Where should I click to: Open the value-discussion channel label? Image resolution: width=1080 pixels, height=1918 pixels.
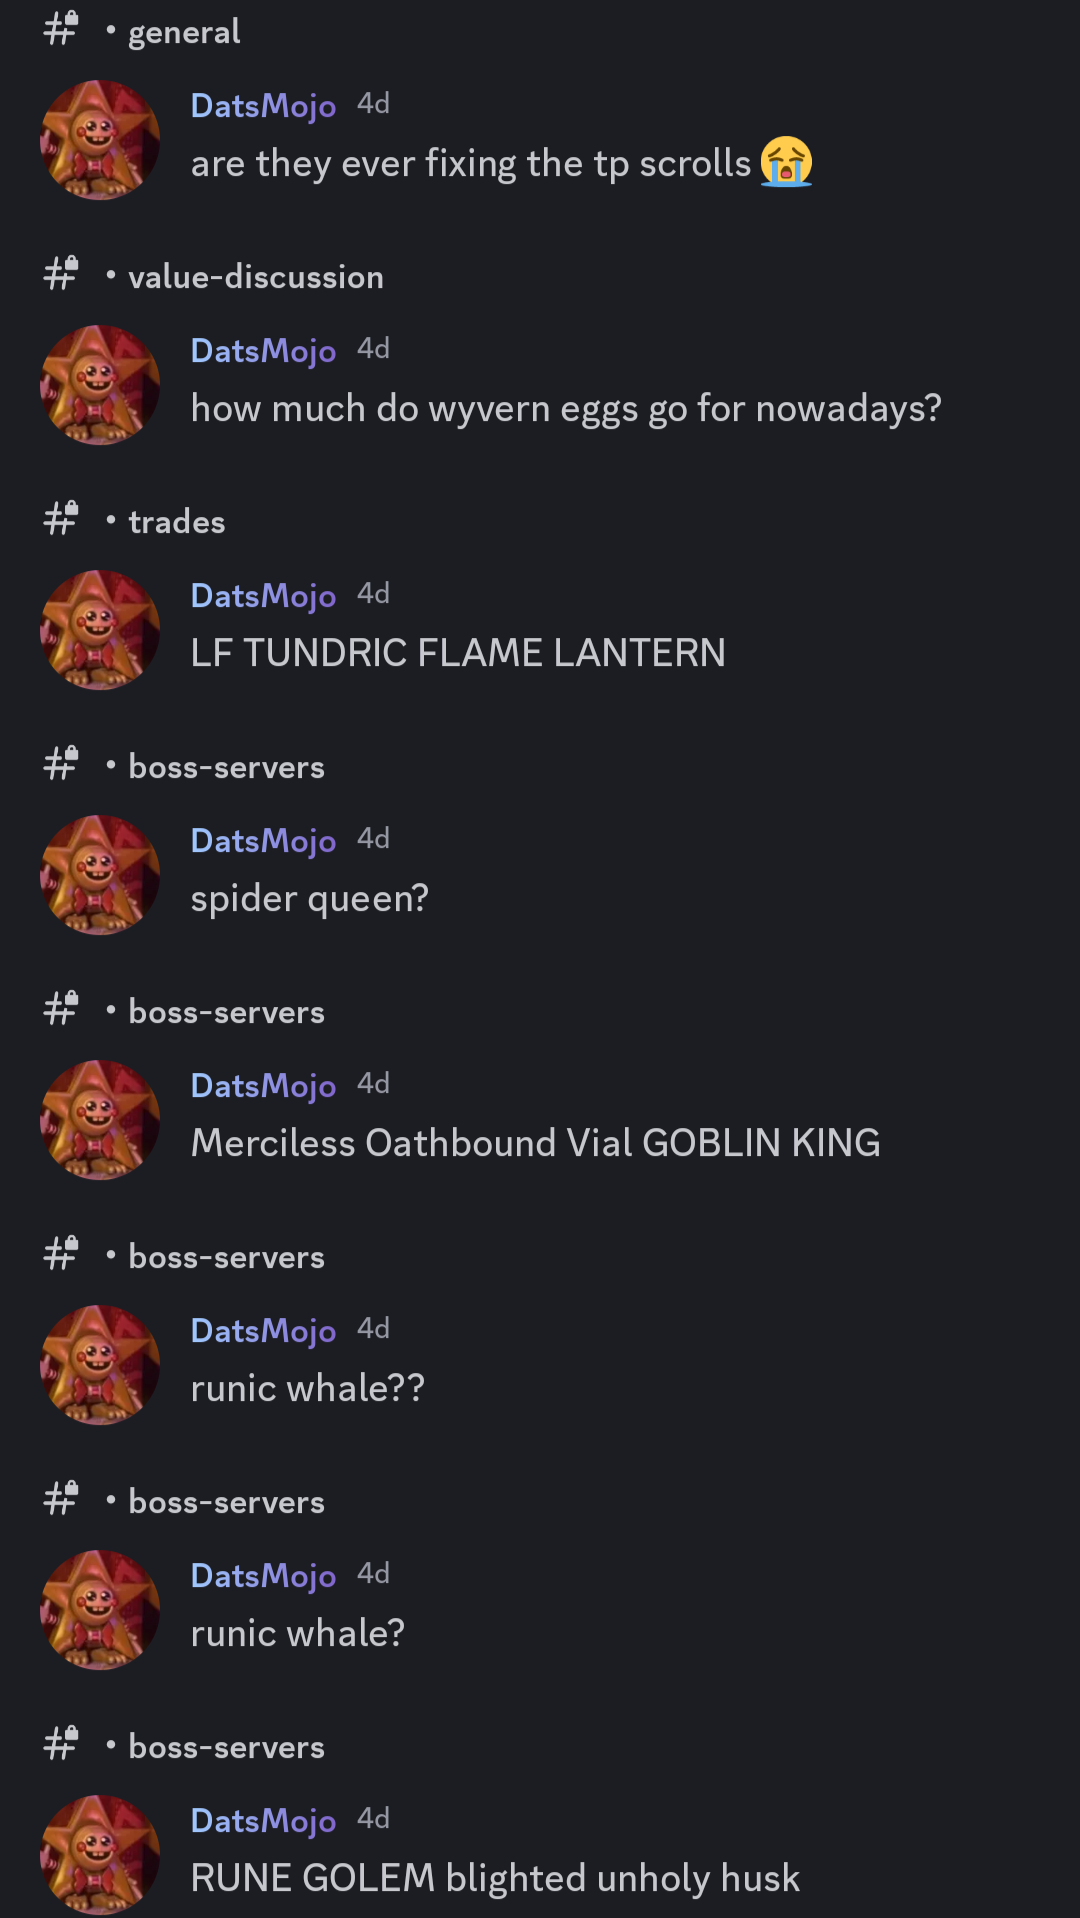pyautogui.click(x=256, y=277)
